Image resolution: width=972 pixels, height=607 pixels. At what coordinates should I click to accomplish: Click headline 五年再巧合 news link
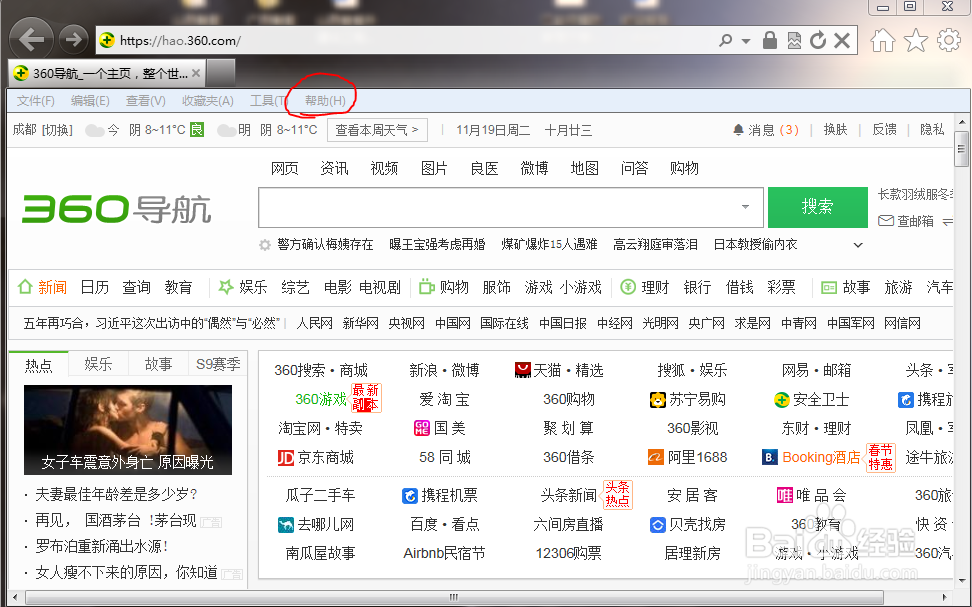152,323
